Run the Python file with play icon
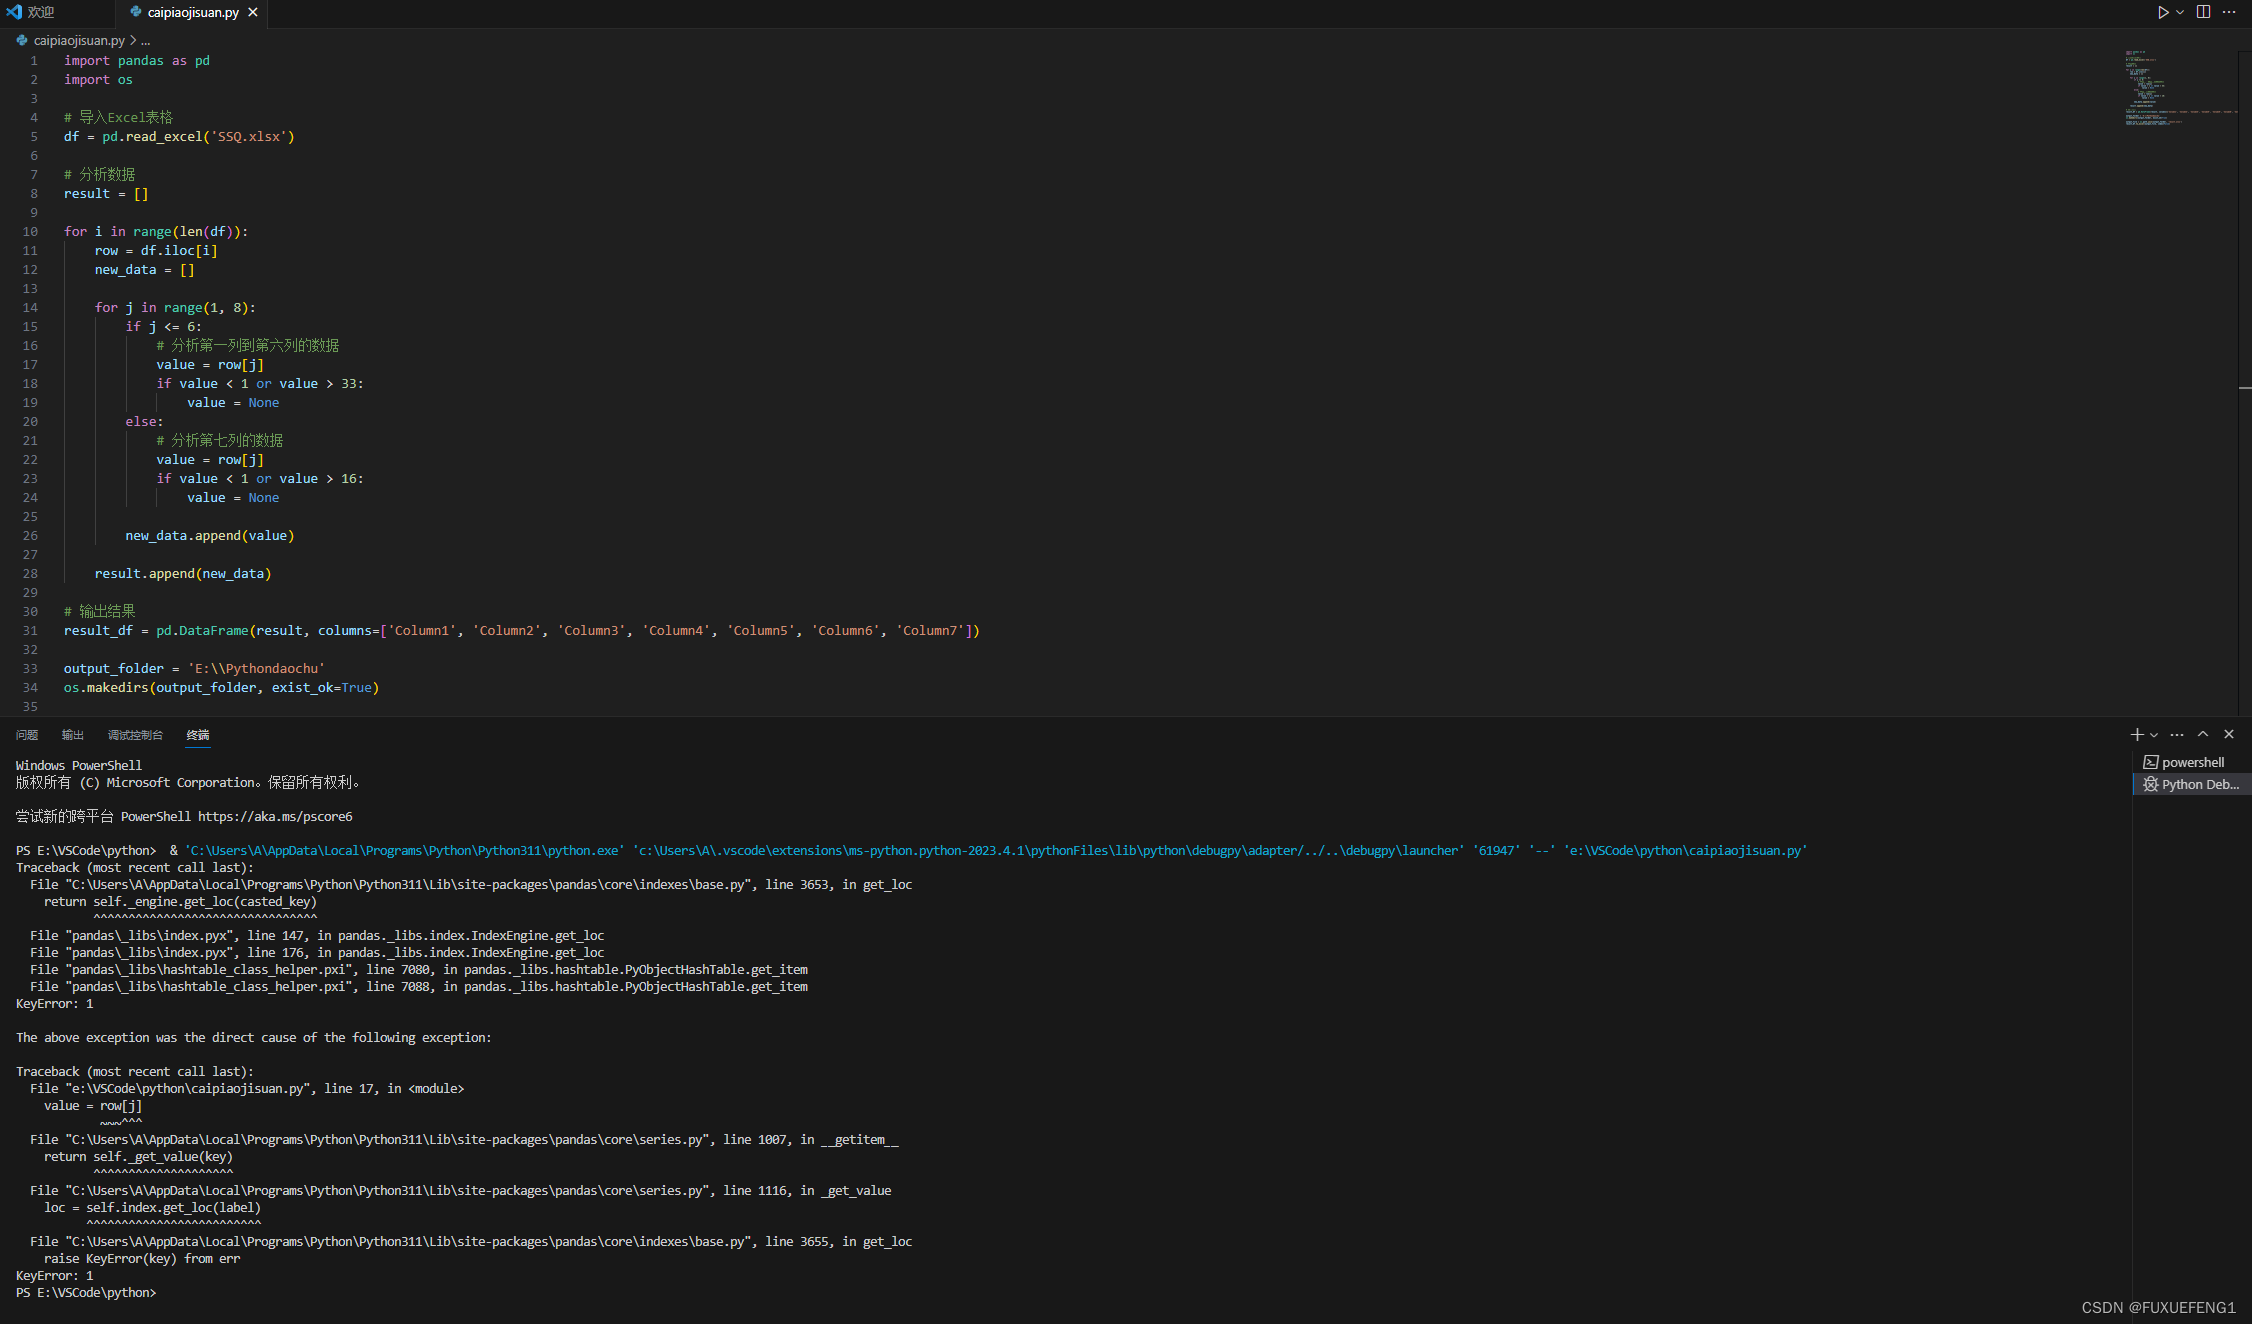Viewport: 2252px width, 1324px height. (x=2163, y=12)
